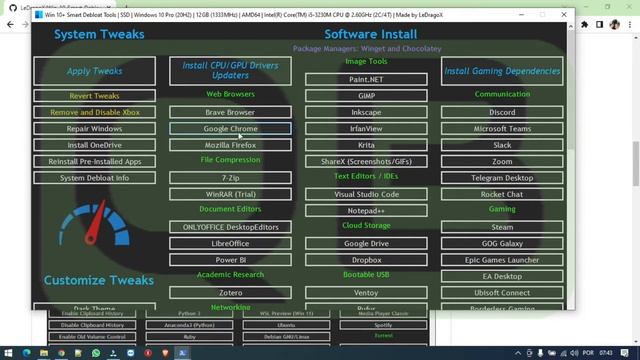Image resolution: width=640 pixels, height=360 pixels.
Task: Install Google Drive
Action: [x=366, y=243]
